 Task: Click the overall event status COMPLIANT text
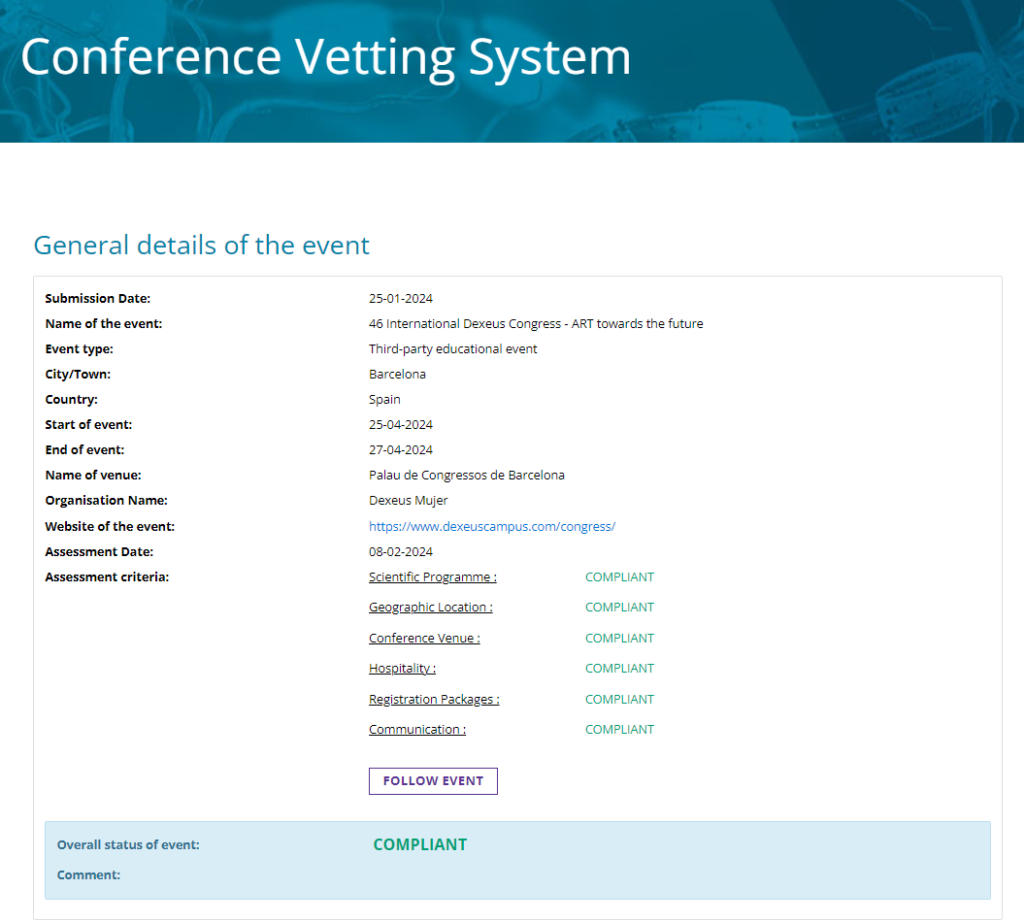click(x=420, y=844)
